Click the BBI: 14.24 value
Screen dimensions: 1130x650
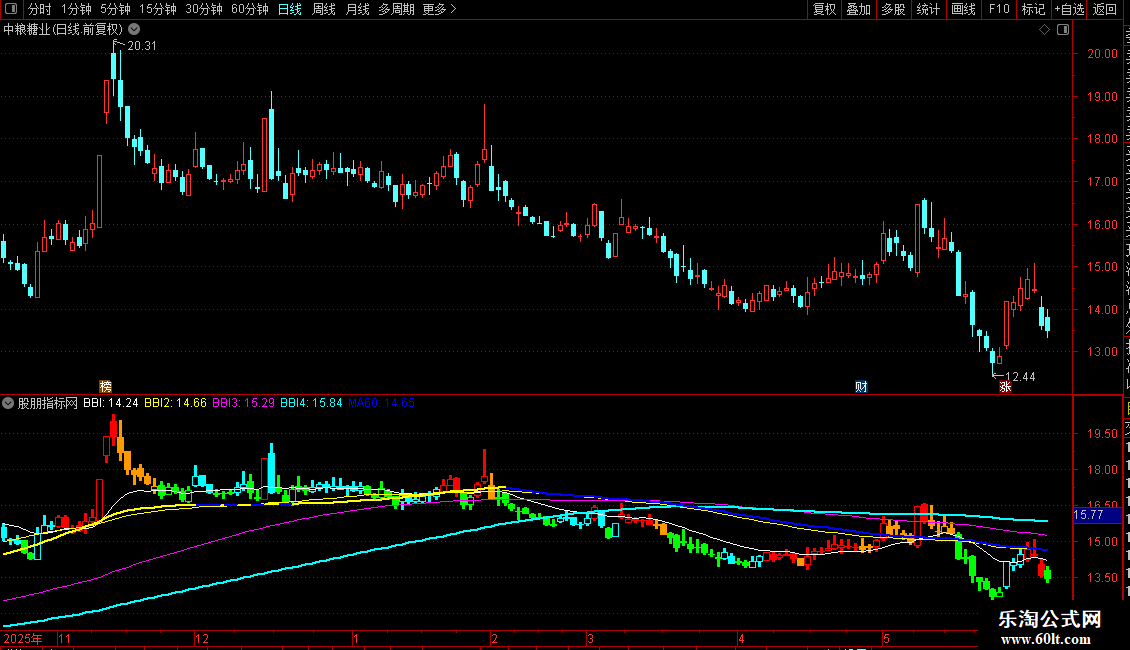(111, 403)
